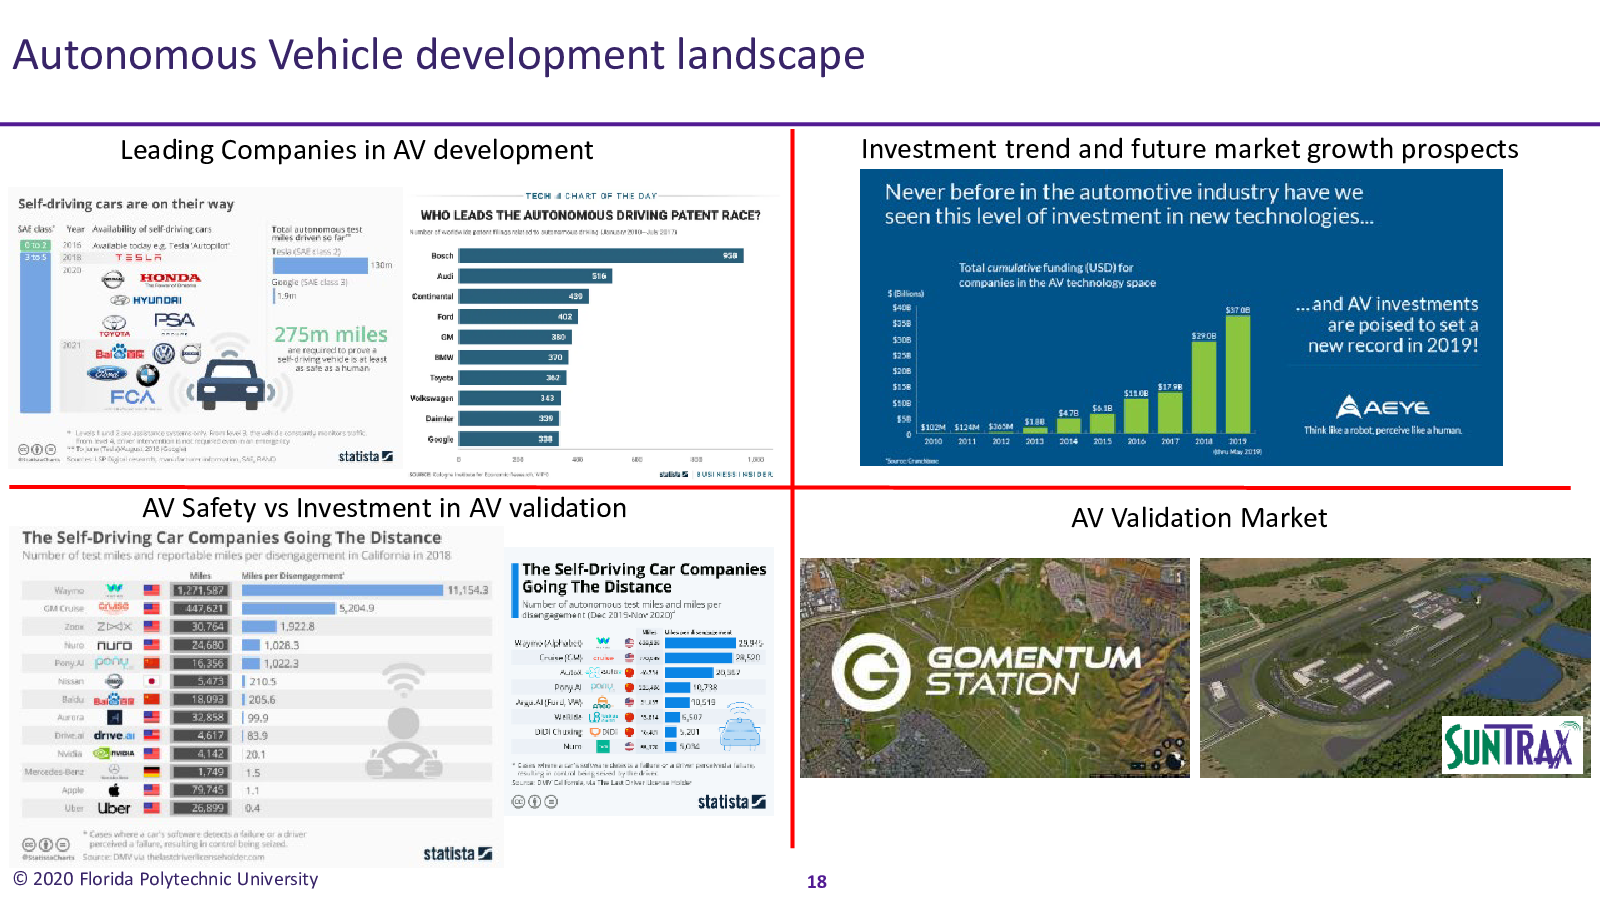Click the FCA logo
The width and height of the screenshot is (1600, 900).
click(x=132, y=397)
